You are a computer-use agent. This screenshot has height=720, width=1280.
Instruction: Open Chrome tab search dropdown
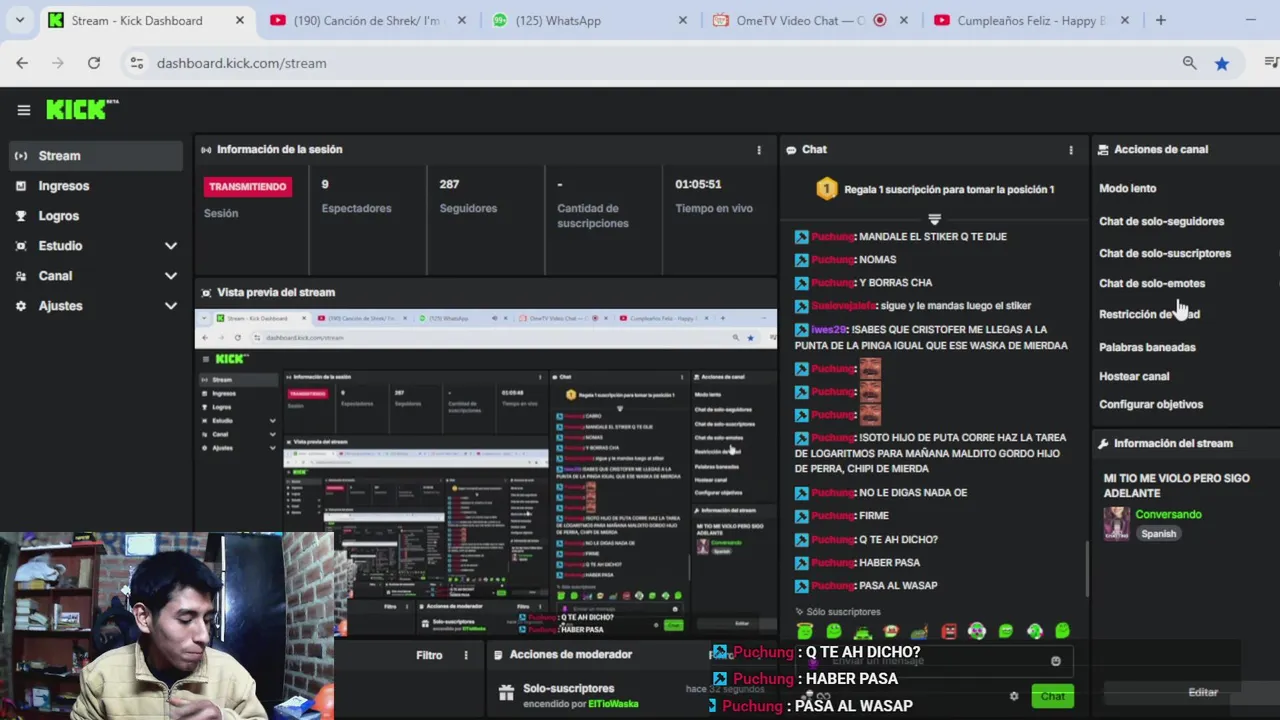[x=19, y=20]
